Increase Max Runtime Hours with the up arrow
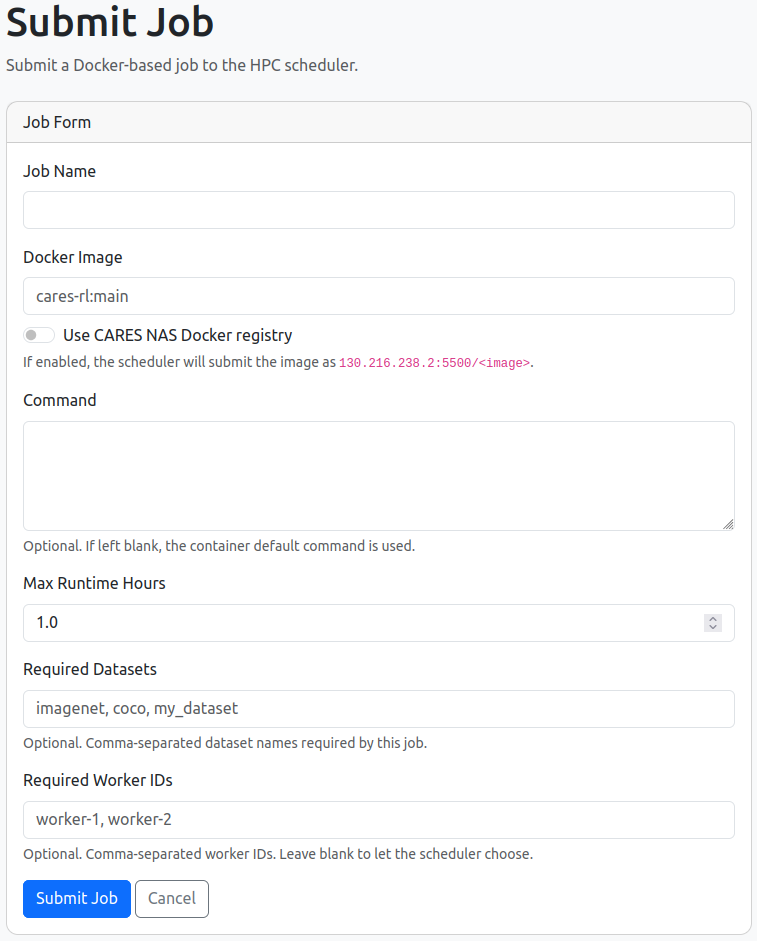 click(713, 619)
